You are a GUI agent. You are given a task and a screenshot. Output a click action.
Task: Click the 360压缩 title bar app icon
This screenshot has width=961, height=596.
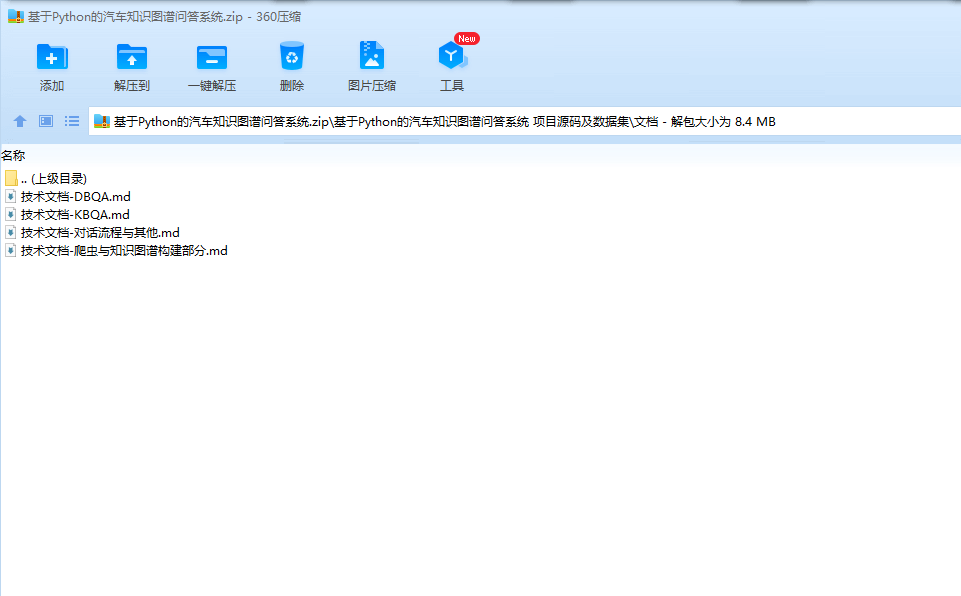click(15, 17)
